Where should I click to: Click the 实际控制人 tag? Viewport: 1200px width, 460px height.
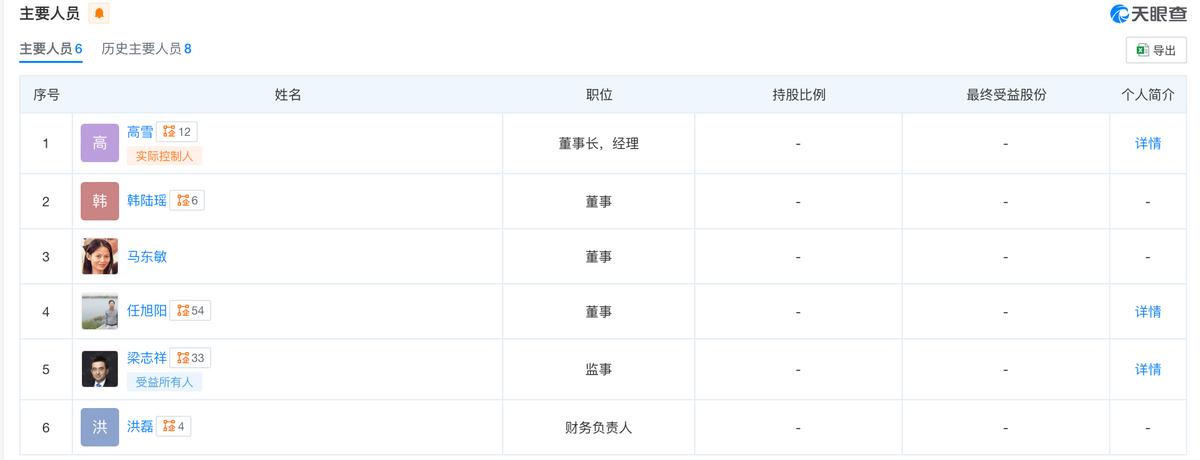pyautogui.click(x=164, y=156)
